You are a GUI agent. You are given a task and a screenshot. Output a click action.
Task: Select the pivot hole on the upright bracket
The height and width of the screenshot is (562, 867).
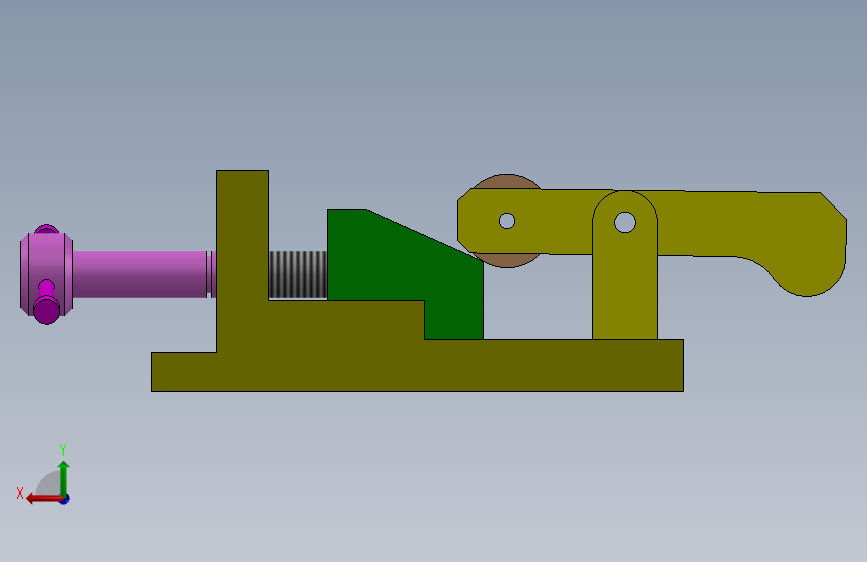tap(625, 222)
